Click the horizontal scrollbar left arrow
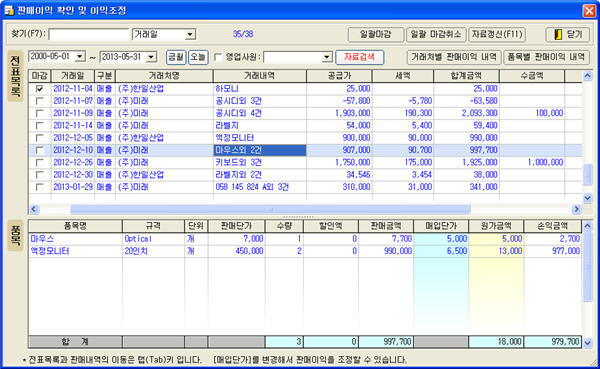The image size is (600, 369). click(34, 209)
